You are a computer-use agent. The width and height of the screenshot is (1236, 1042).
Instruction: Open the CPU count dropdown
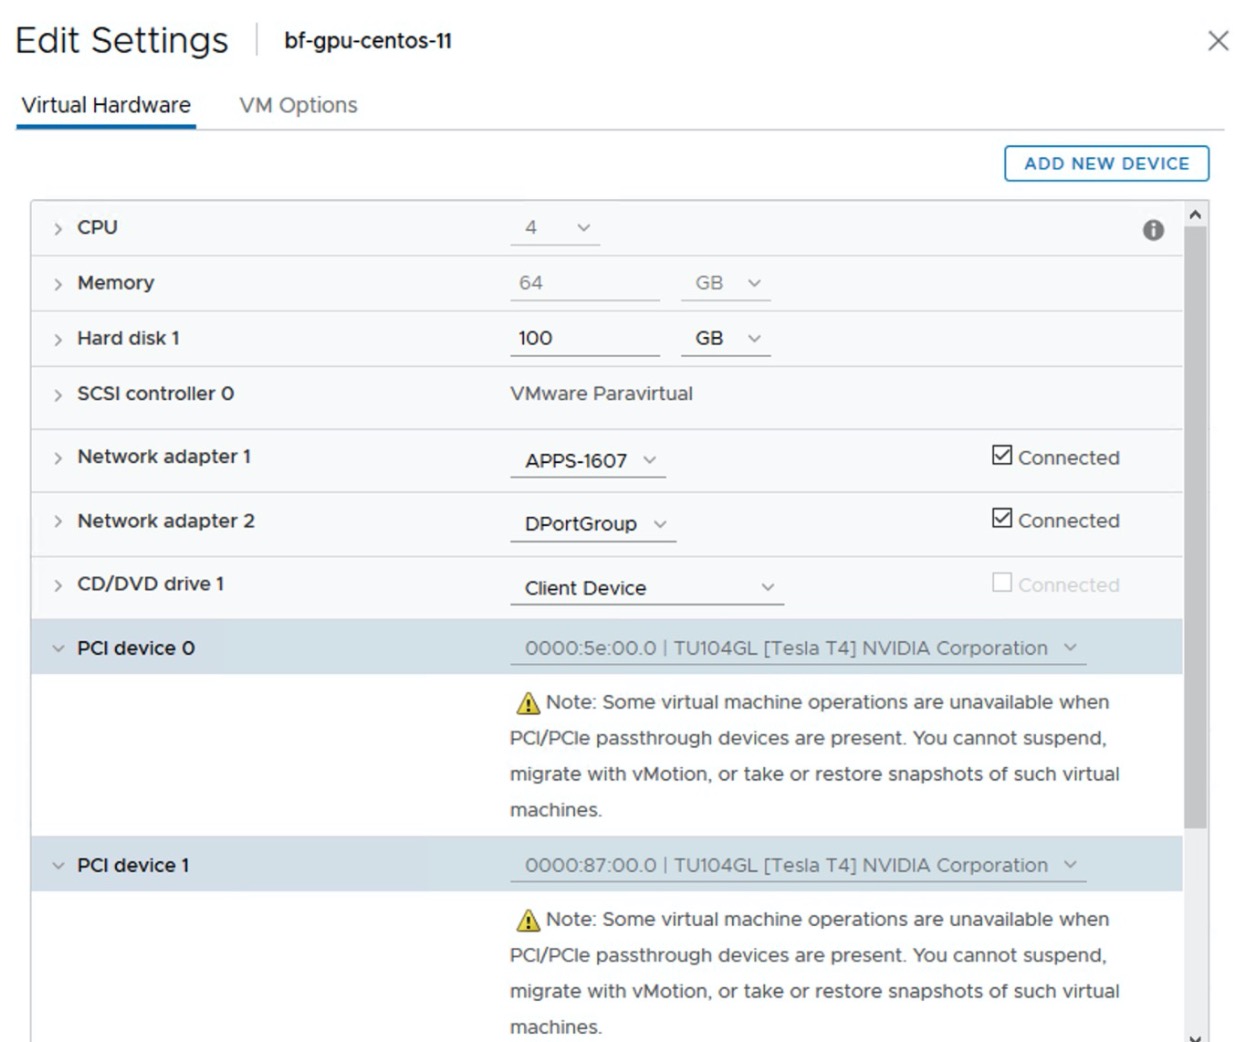(x=556, y=228)
